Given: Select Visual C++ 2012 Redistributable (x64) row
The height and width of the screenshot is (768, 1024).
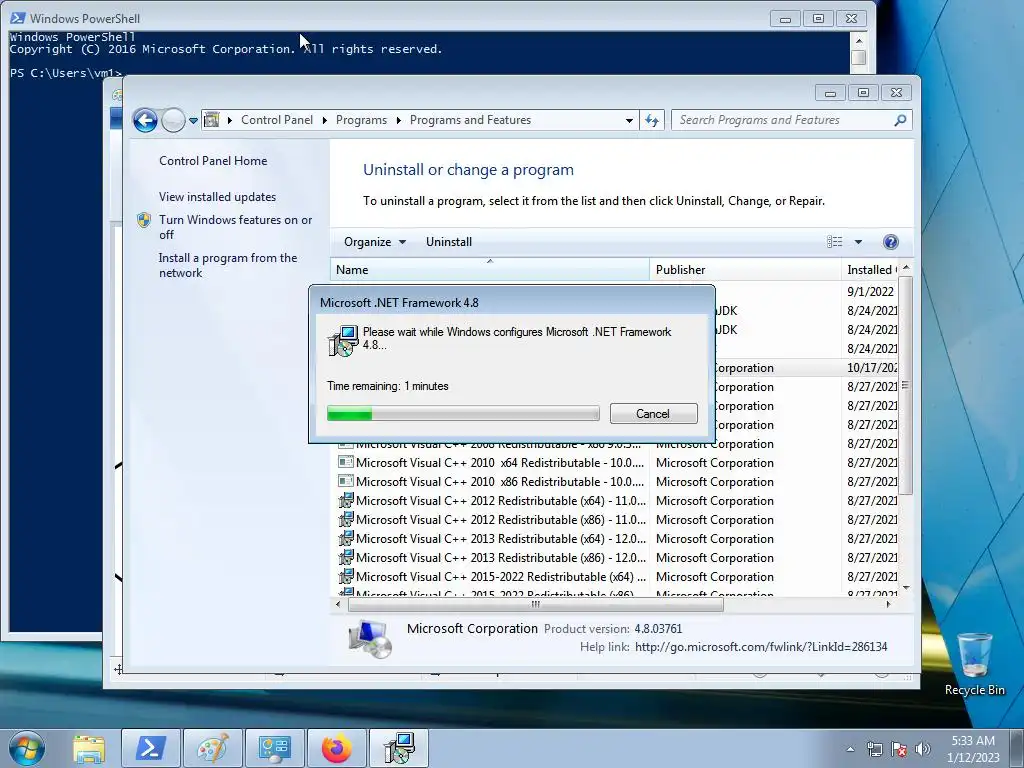Looking at the screenshot, I should coord(617,500).
